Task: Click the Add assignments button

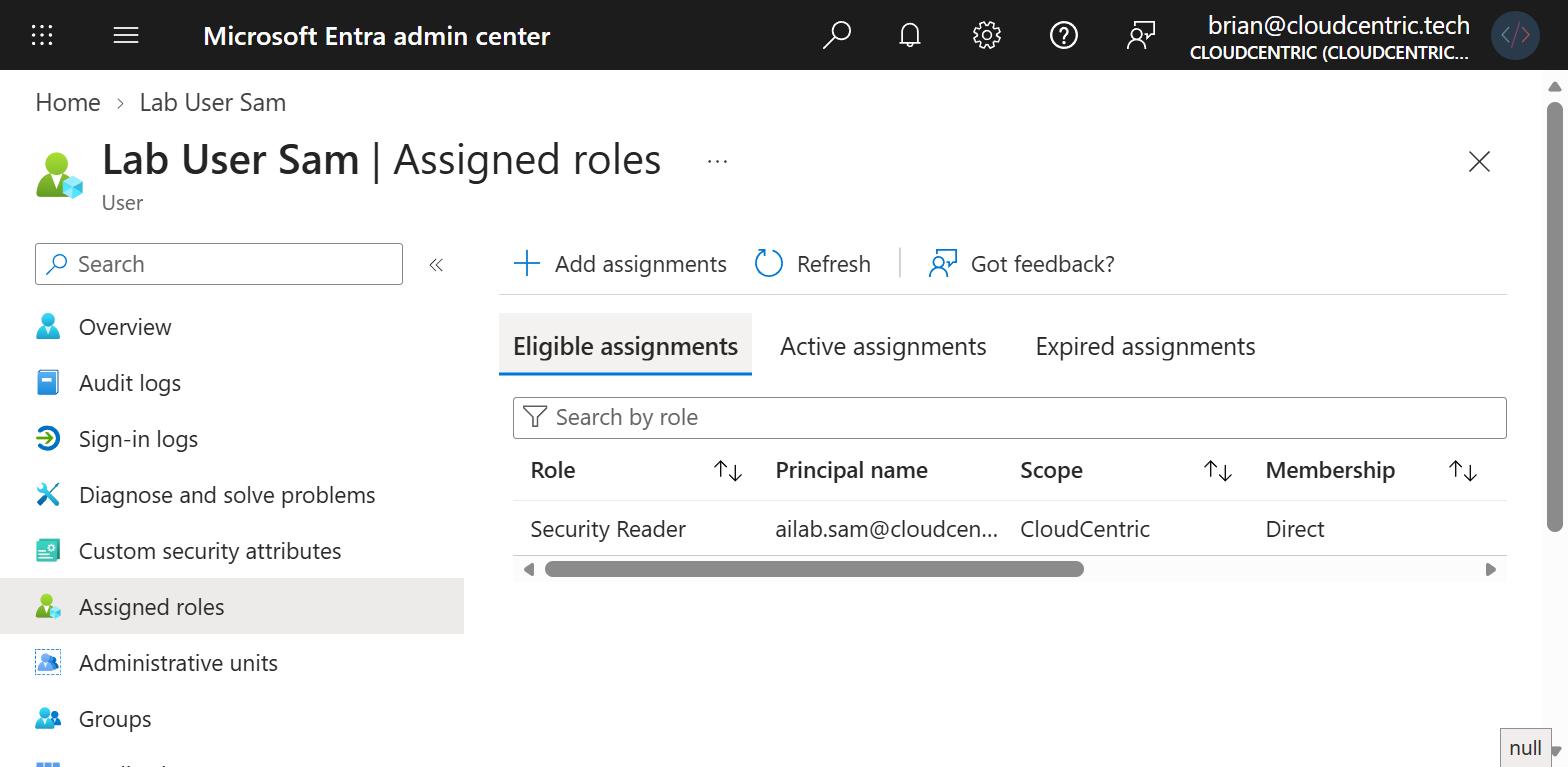Action: [620, 264]
